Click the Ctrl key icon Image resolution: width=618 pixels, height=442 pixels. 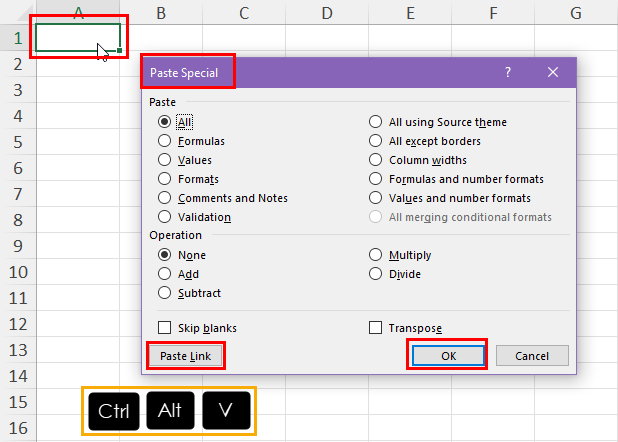[x=114, y=411]
